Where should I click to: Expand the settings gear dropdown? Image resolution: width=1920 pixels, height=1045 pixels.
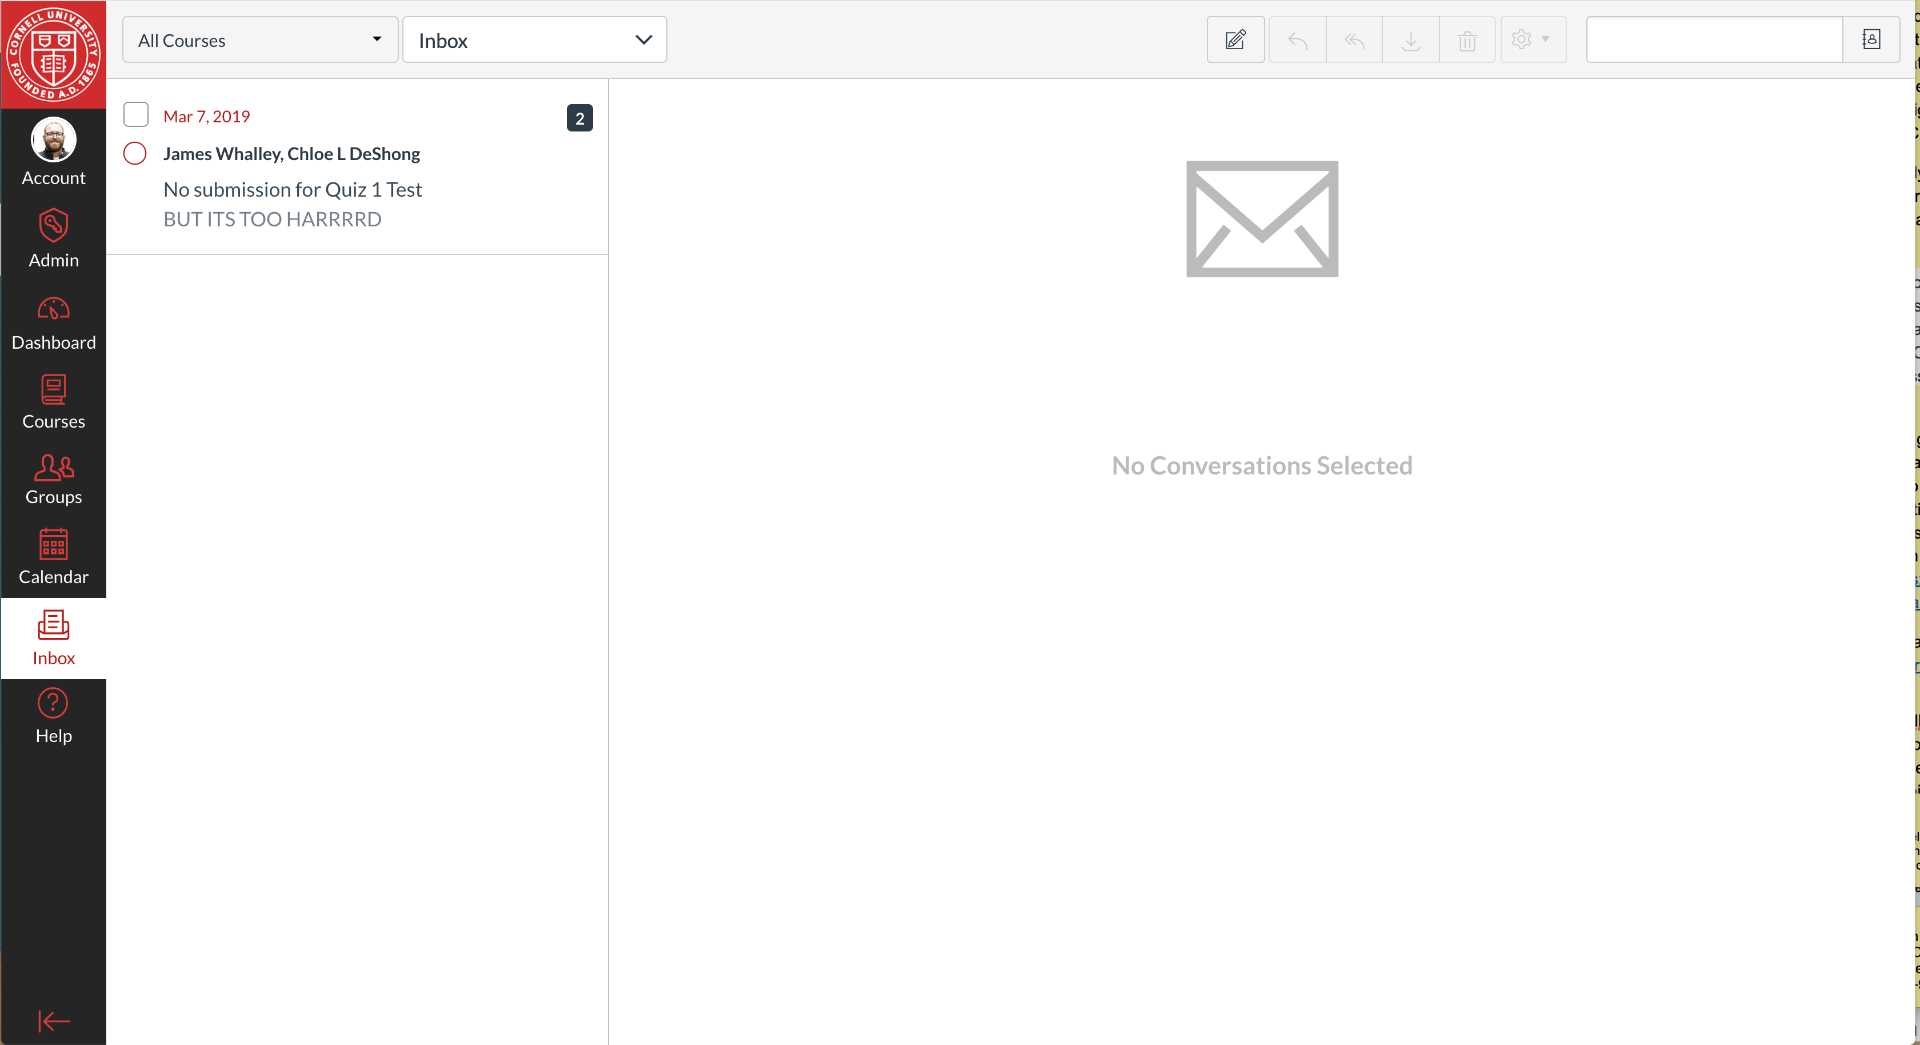[x=1532, y=39]
